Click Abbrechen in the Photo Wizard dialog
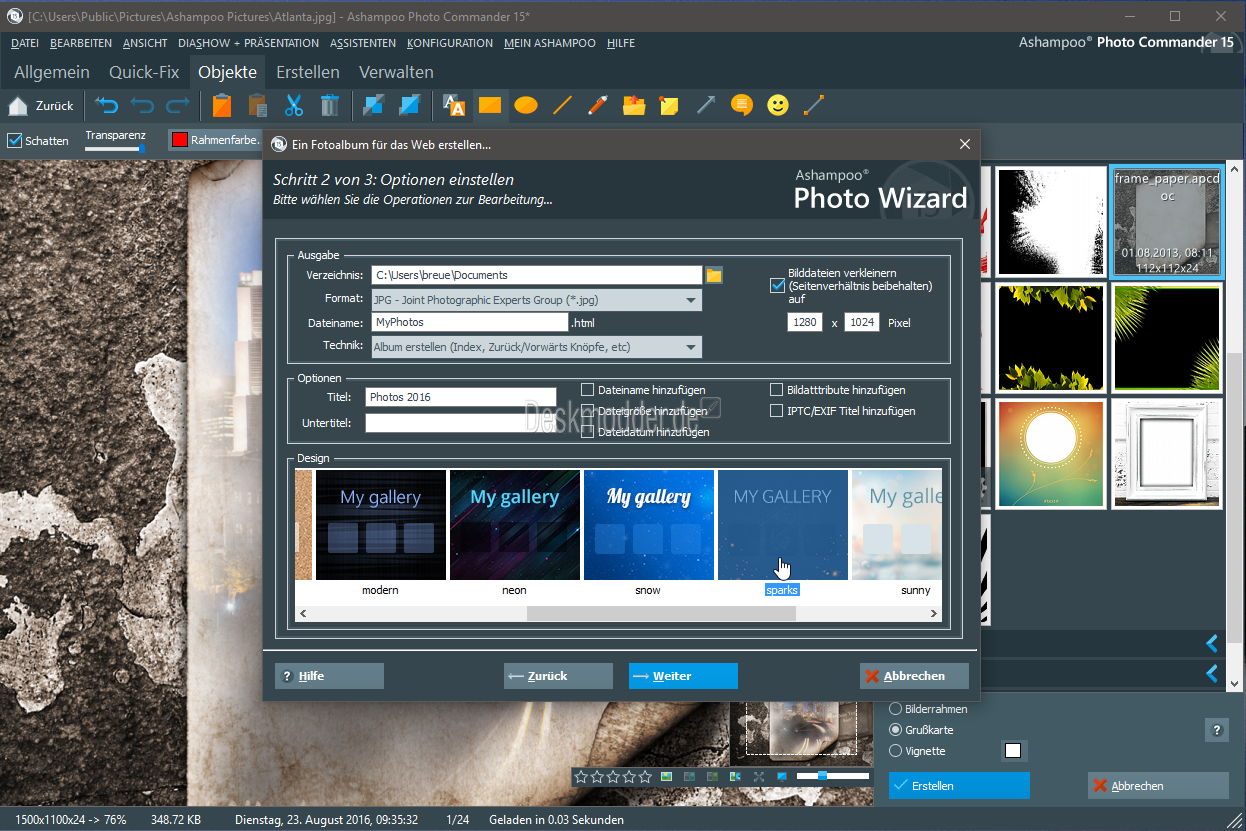 [x=914, y=676]
